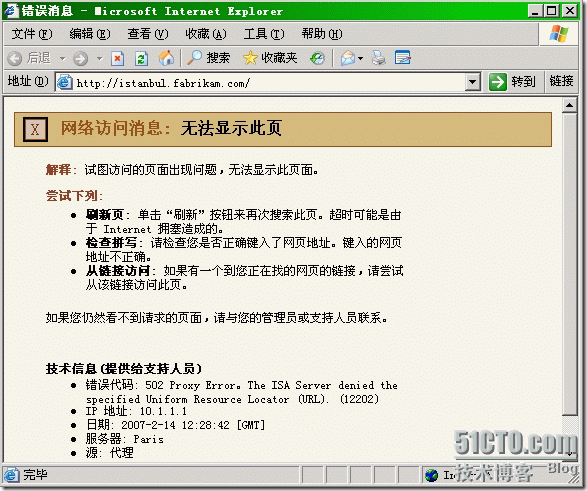Click the History toolbar icon

click(x=317, y=58)
